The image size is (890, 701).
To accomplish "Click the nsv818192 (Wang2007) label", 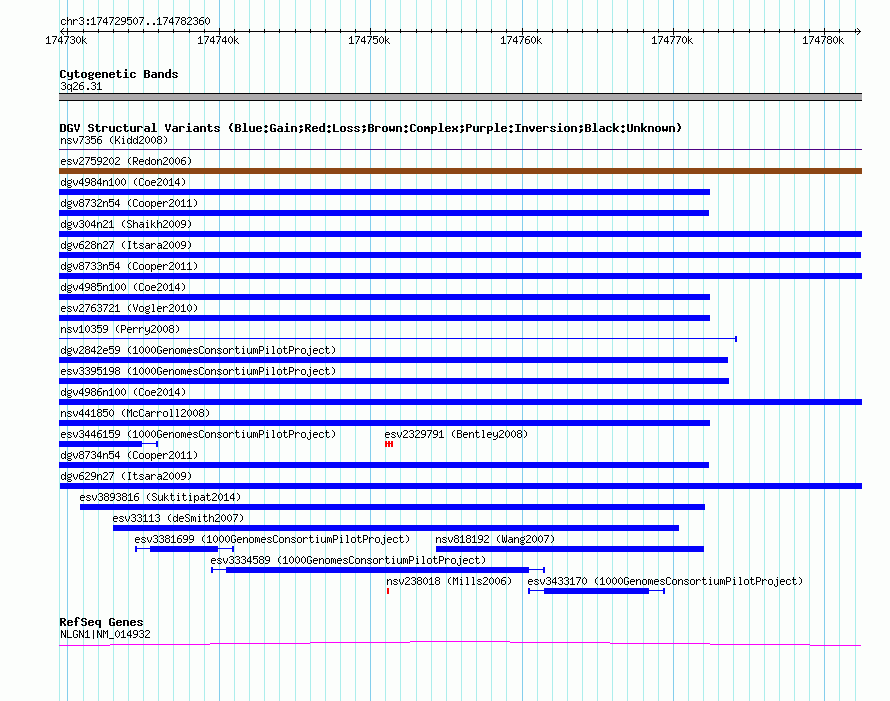I will click(495, 539).
